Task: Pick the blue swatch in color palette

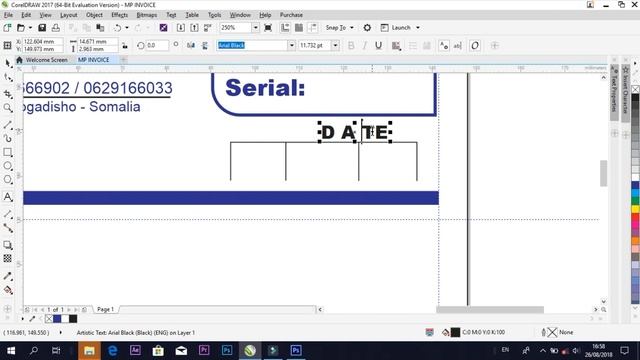Action: [x=636, y=185]
